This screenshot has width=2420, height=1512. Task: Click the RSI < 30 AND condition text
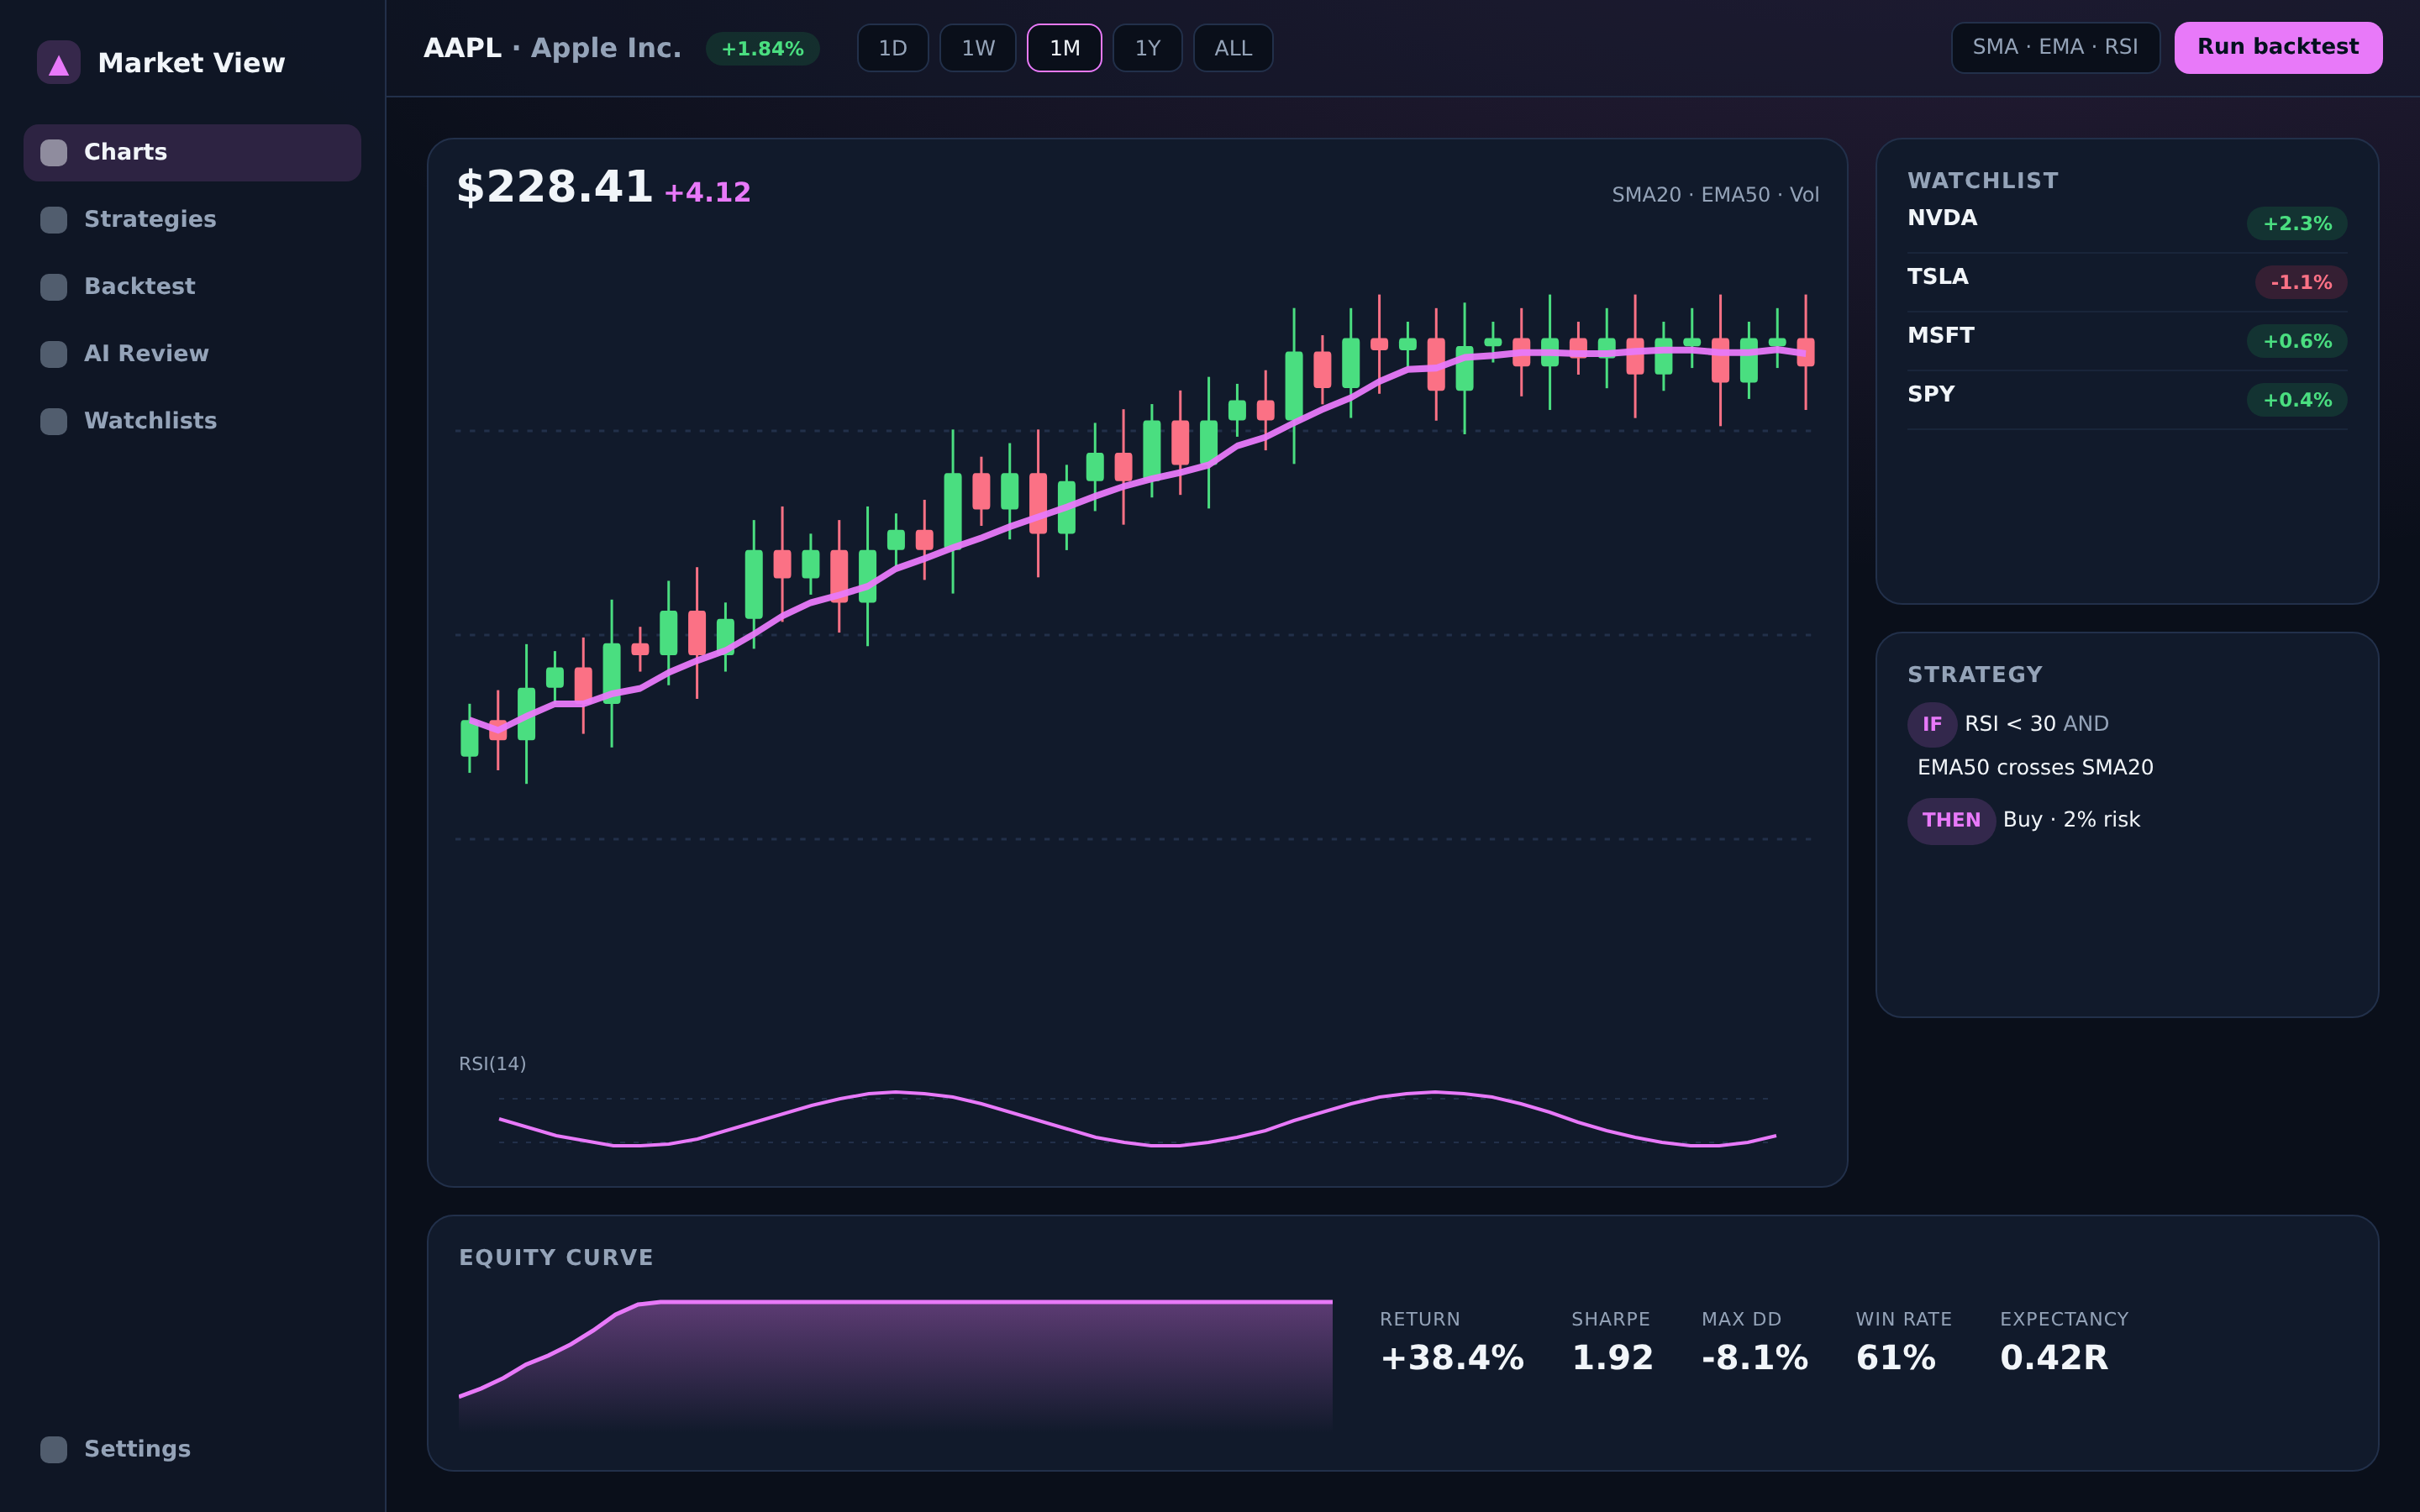tap(2036, 724)
